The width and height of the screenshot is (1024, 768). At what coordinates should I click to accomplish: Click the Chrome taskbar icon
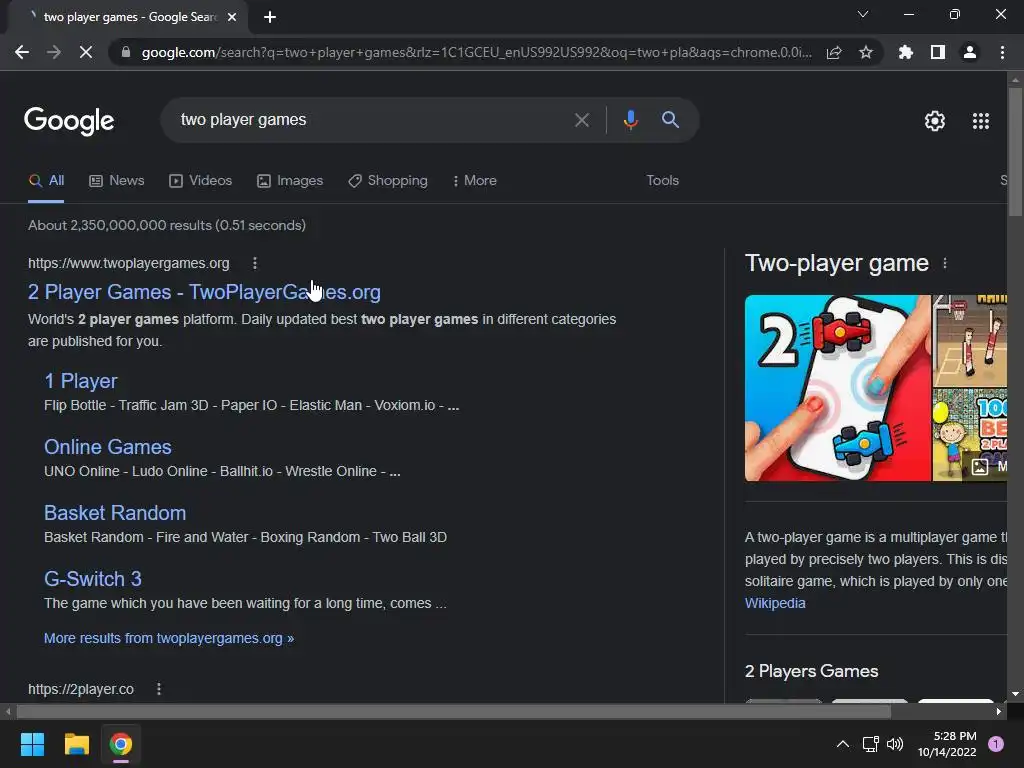121,744
